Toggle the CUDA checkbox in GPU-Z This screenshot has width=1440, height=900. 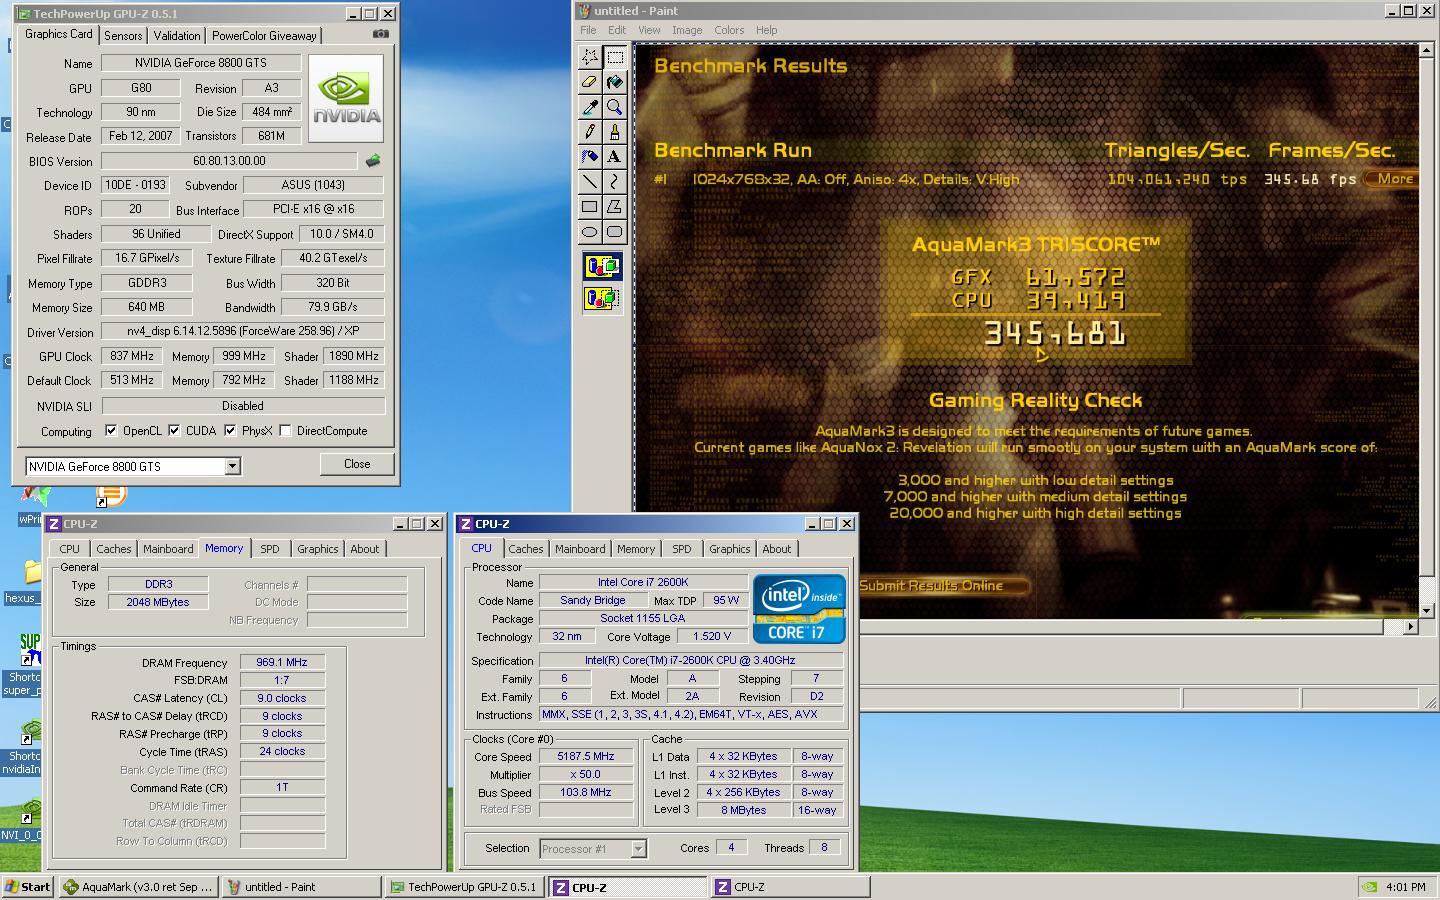coord(174,431)
